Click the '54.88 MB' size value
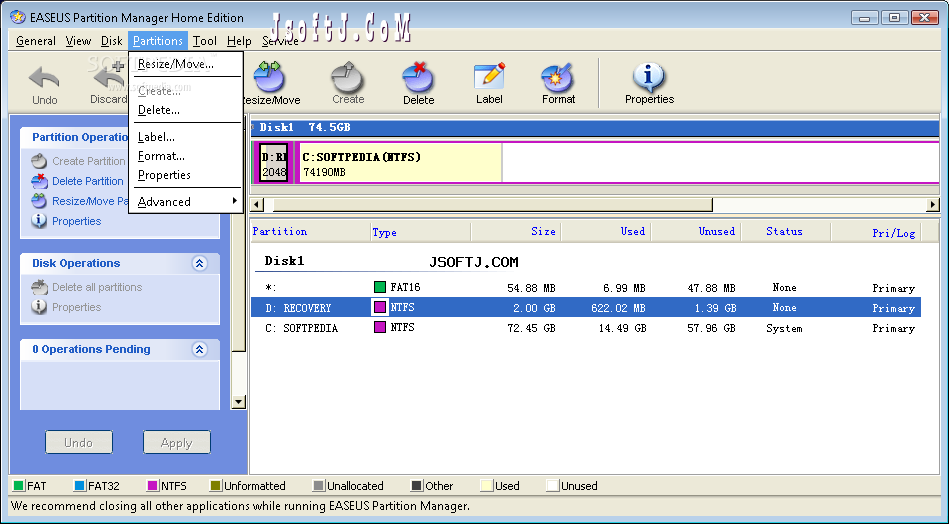 [531, 288]
